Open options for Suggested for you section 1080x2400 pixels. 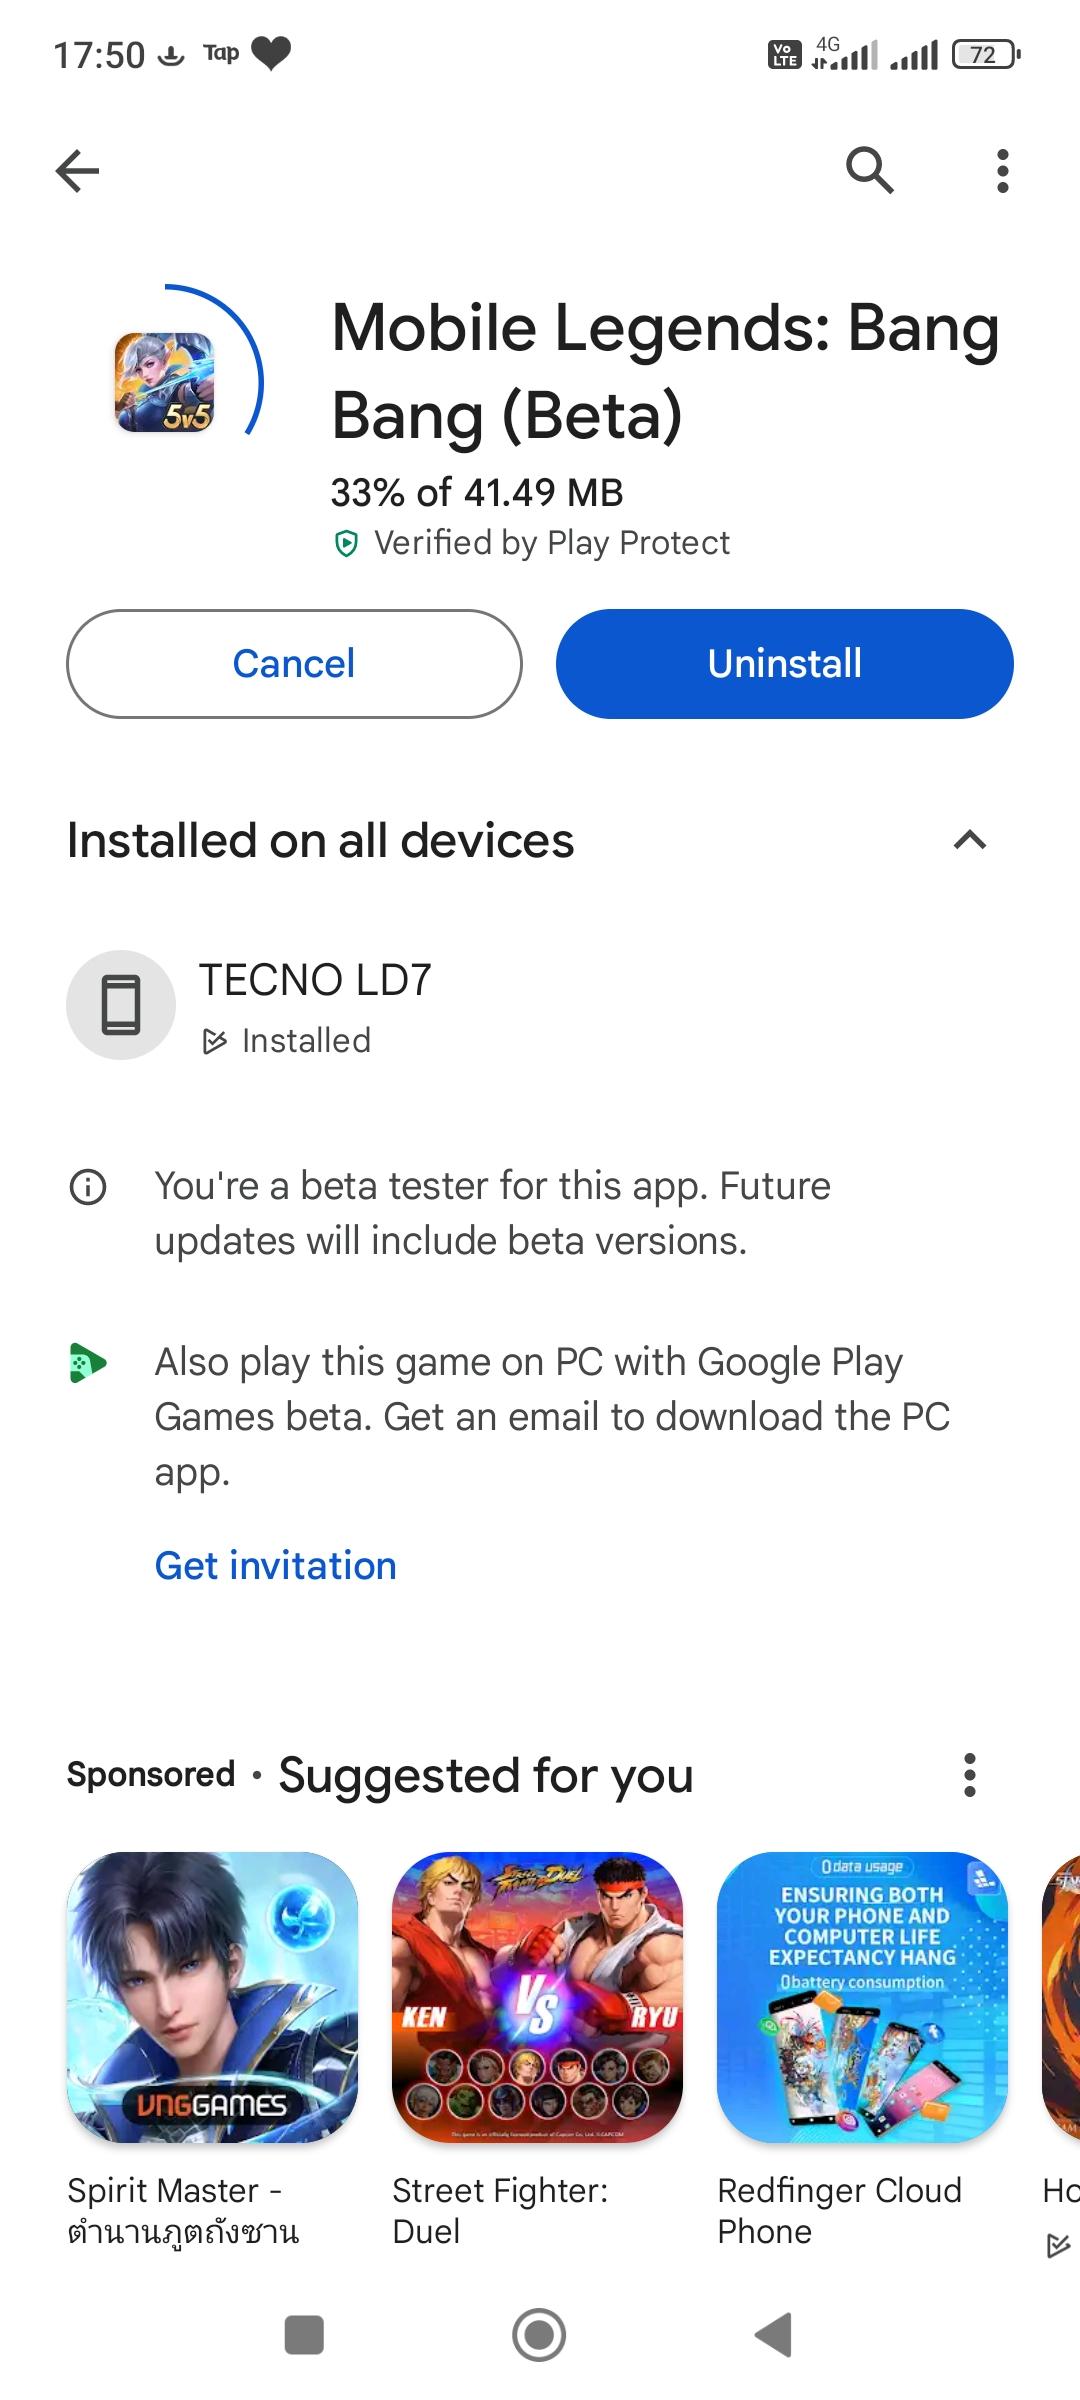(968, 1775)
